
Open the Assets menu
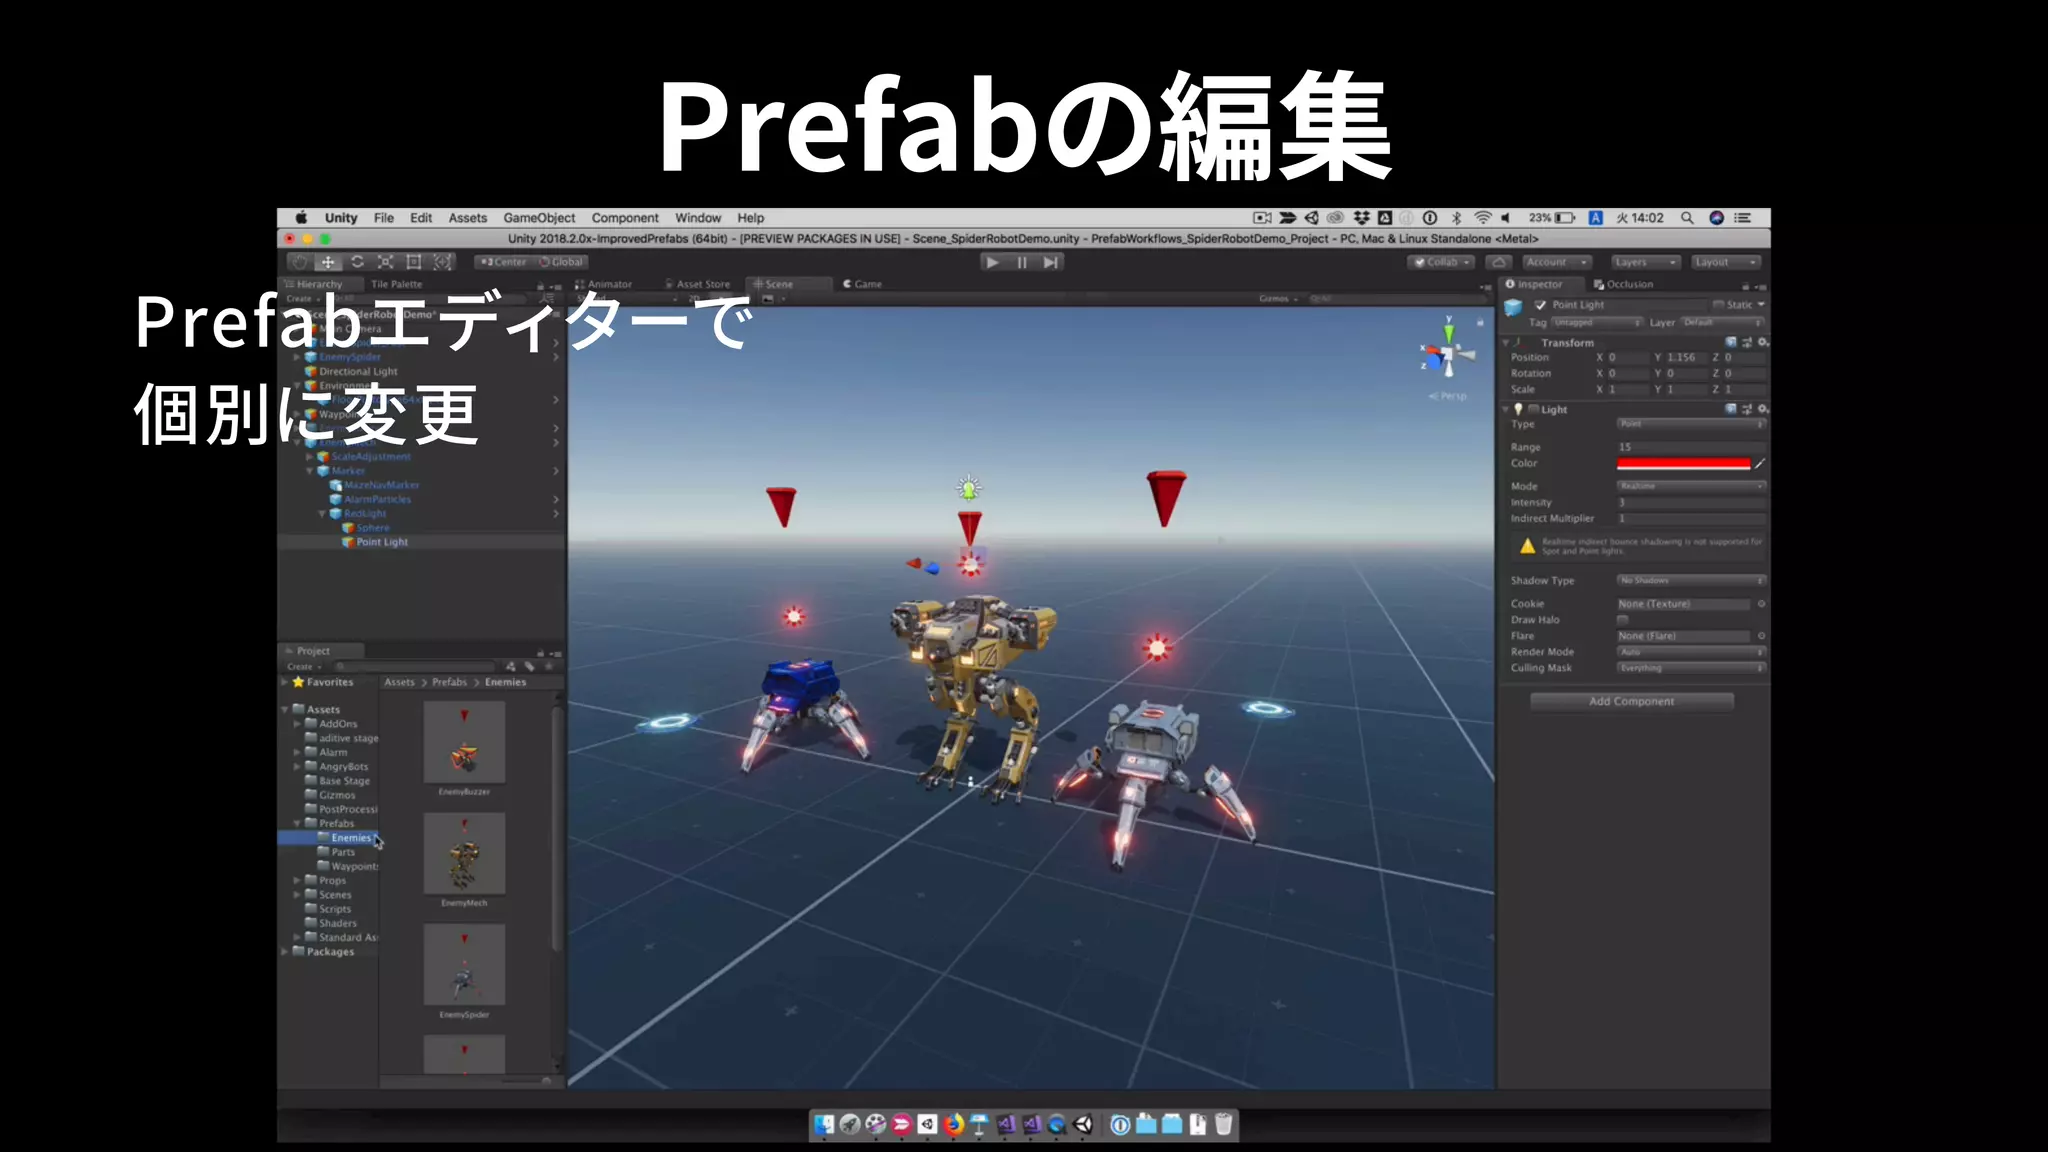pos(468,218)
